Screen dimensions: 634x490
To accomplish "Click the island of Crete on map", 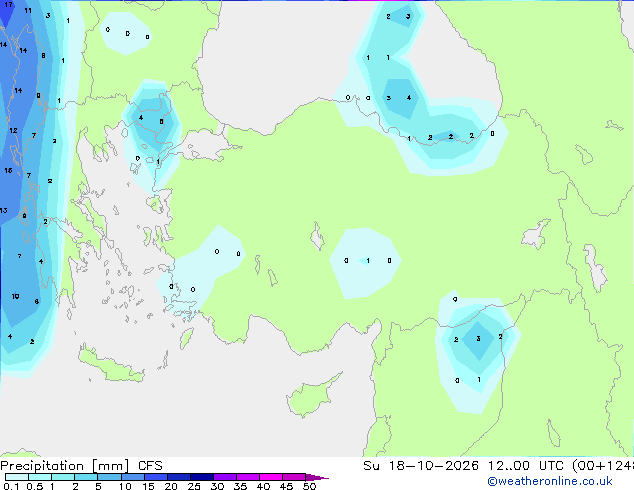I will (111, 366).
